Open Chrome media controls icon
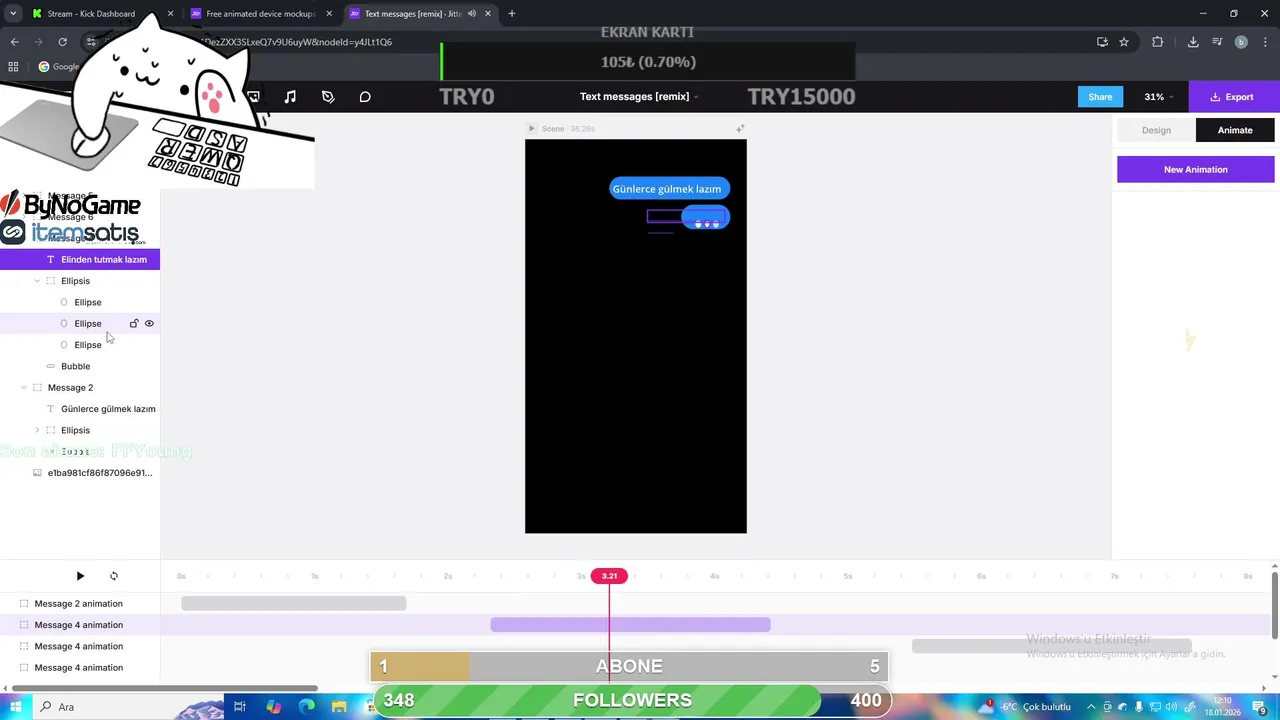 click(x=1217, y=42)
